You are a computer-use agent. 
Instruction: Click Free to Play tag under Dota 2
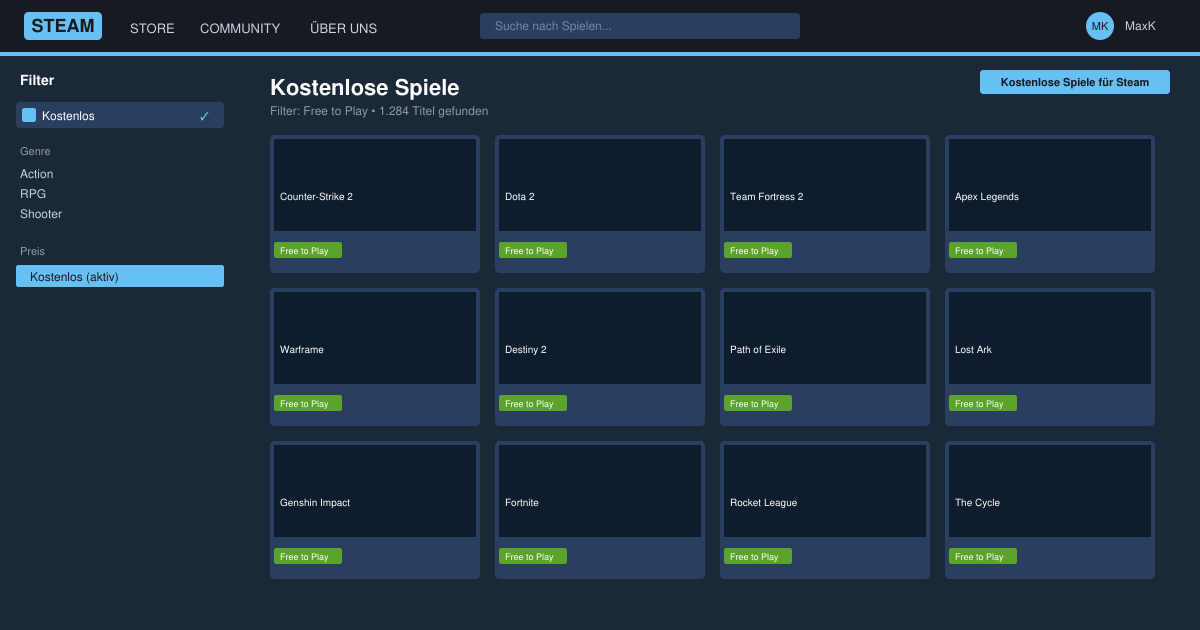pyautogui.click(x=533, y=250)
